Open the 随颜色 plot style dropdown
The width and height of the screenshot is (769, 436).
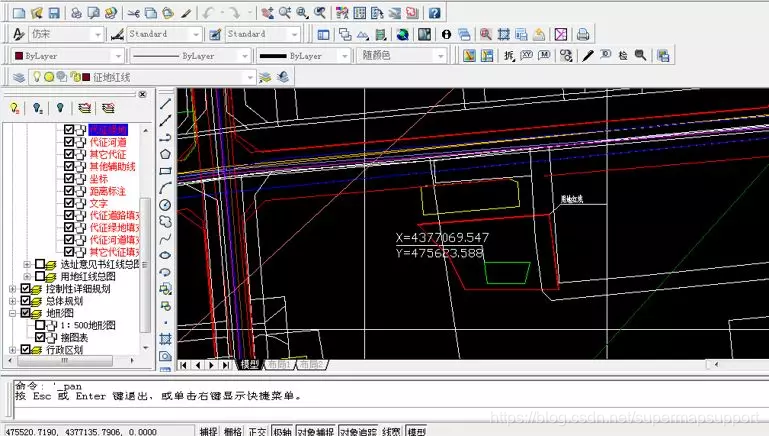point(440,56)
